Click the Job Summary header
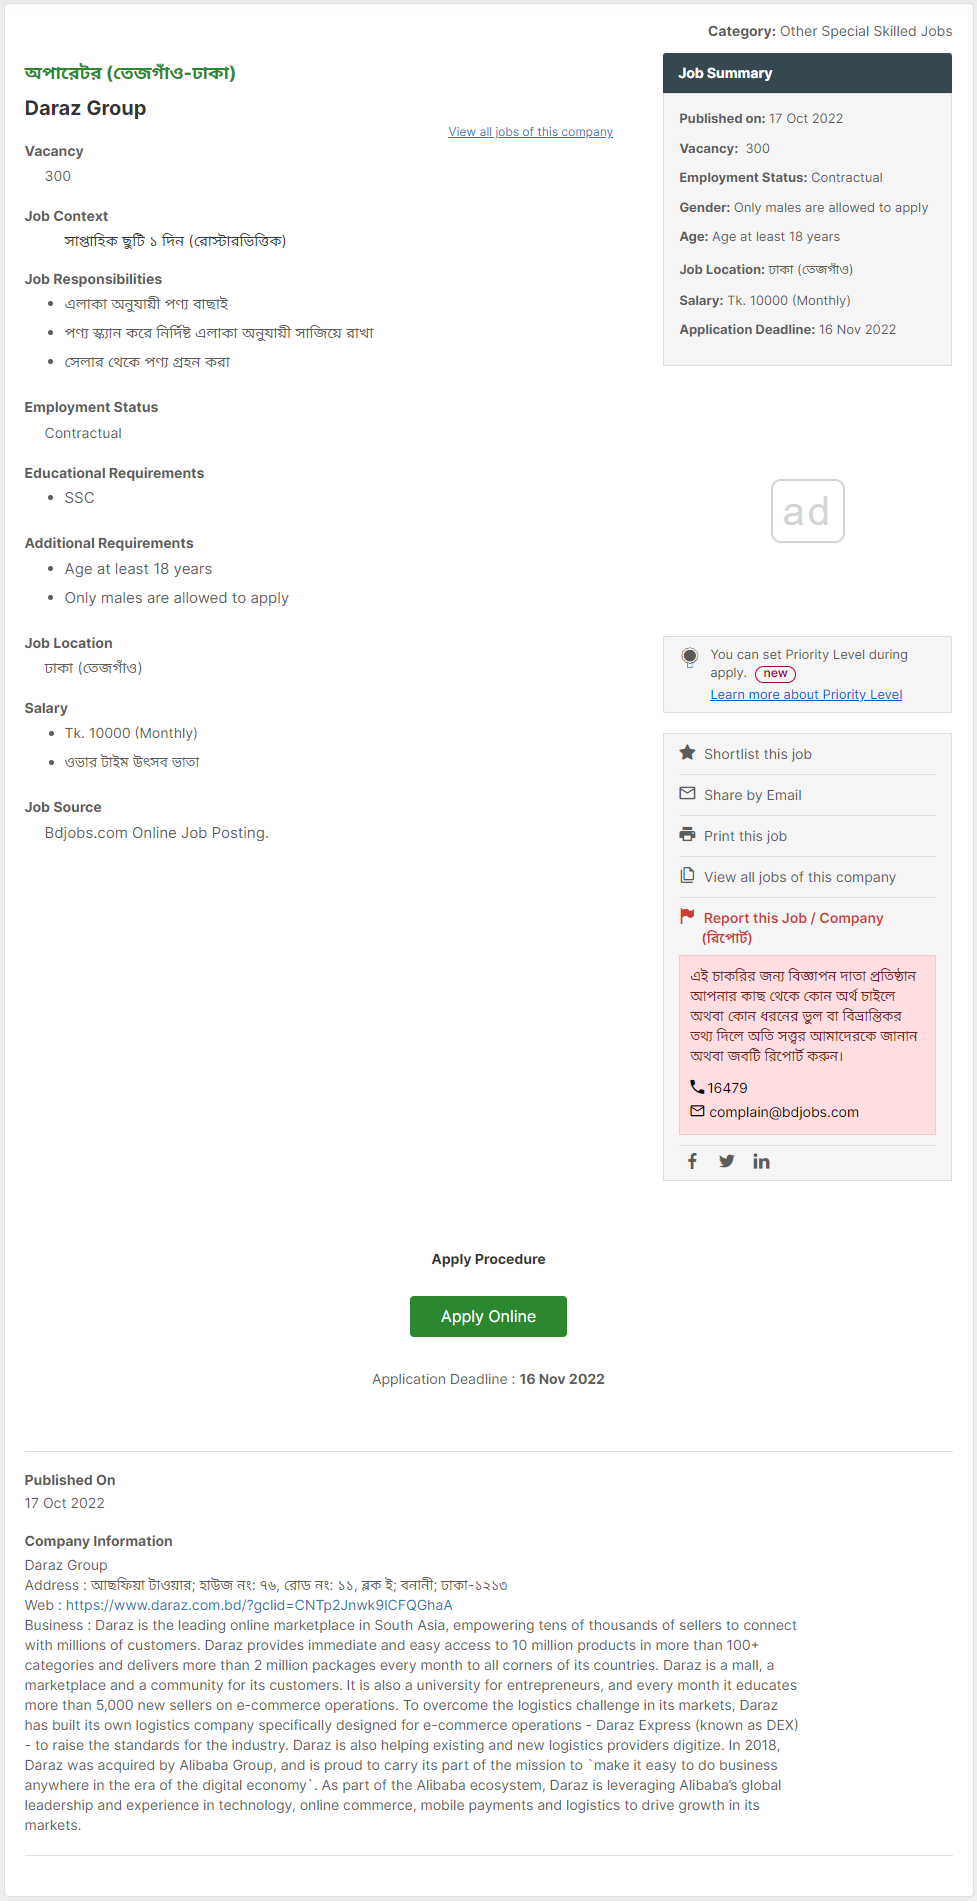This screenshot has width=977, height=1901. pos(807,73)
